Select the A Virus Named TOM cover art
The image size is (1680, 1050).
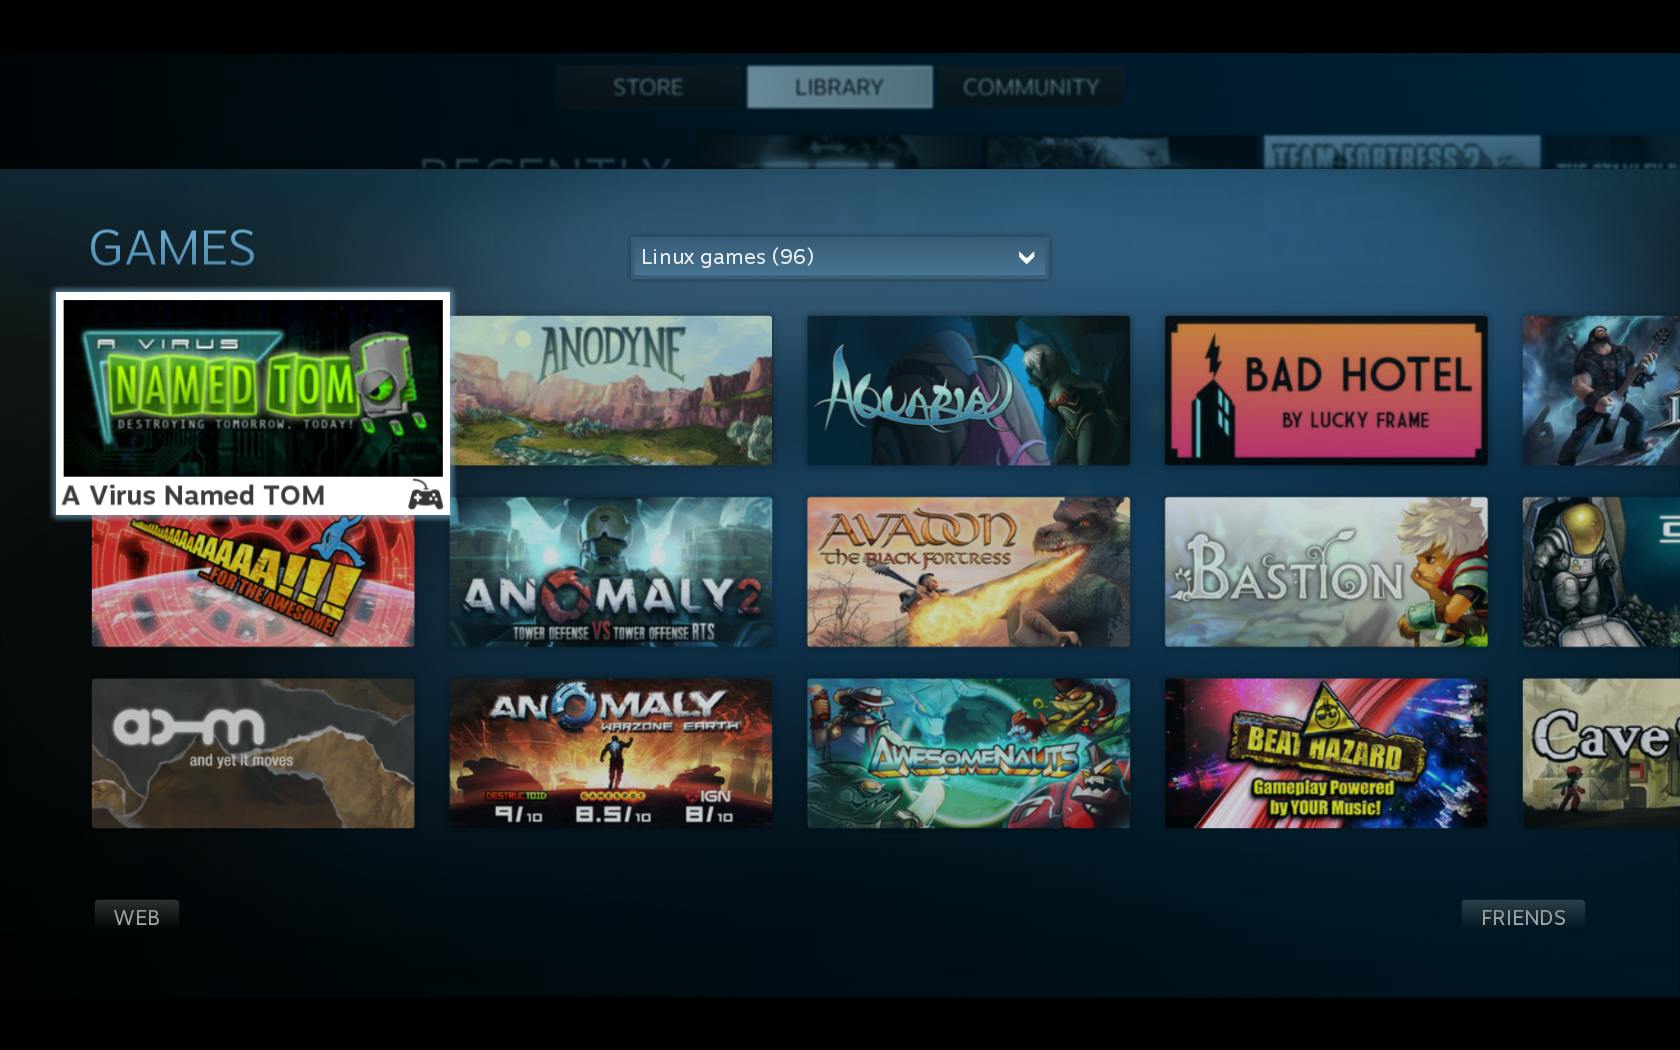(x=253, y=388)
